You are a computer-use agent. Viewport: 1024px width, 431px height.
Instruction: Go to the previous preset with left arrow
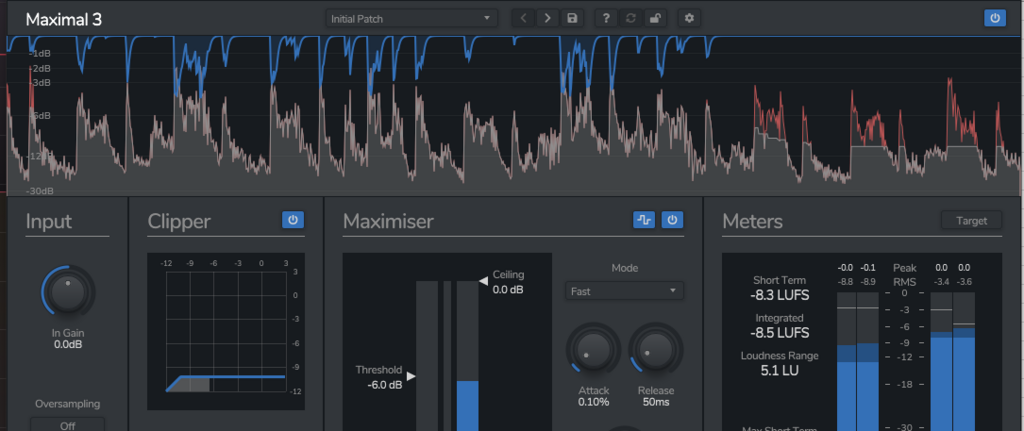click(523, 18)
